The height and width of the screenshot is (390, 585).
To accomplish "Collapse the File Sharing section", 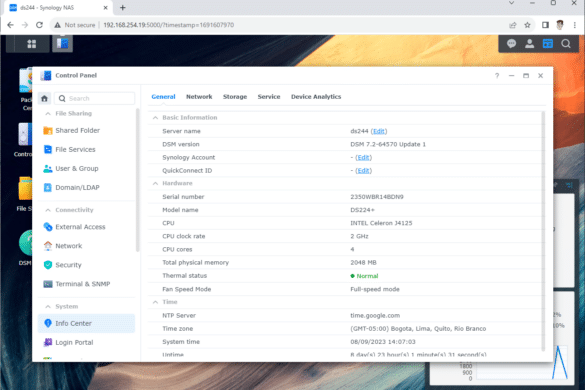I will point(48,113).
